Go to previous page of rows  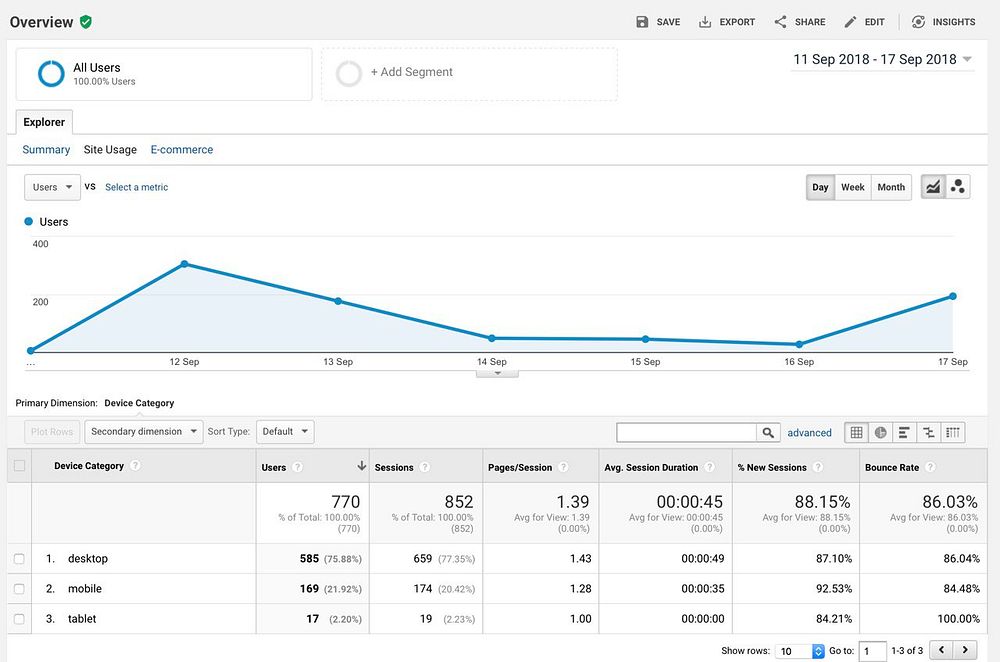pos(941,650)
